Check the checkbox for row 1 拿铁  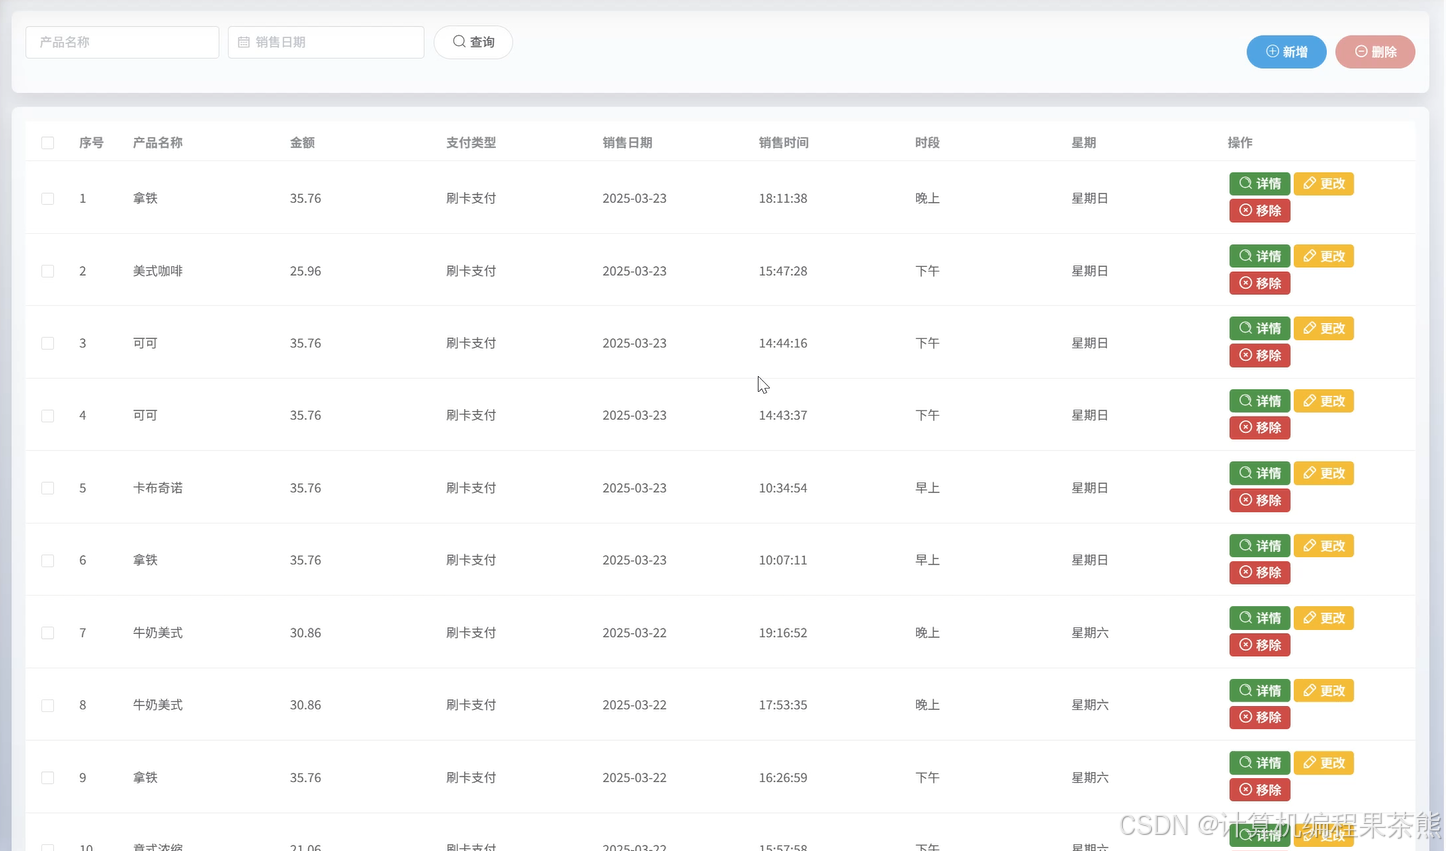[47, 199]
